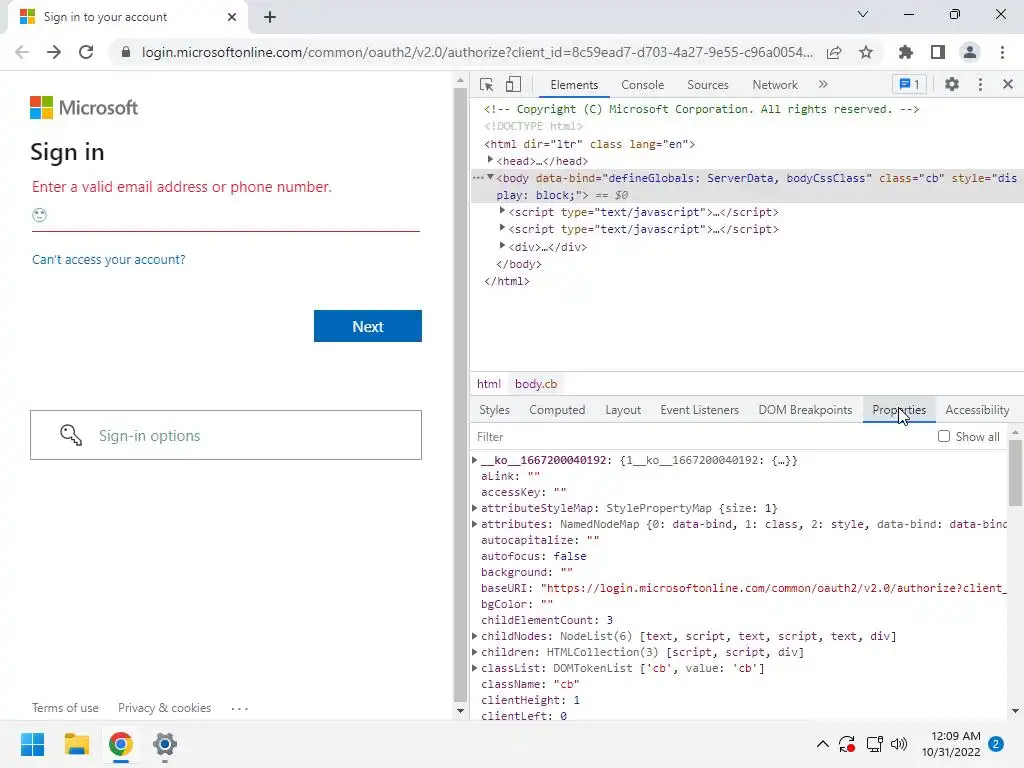1024x768 pixels.
Task: Click the Chrome taskbar icon
Action: pyautogui.click(x=120, y=744)
